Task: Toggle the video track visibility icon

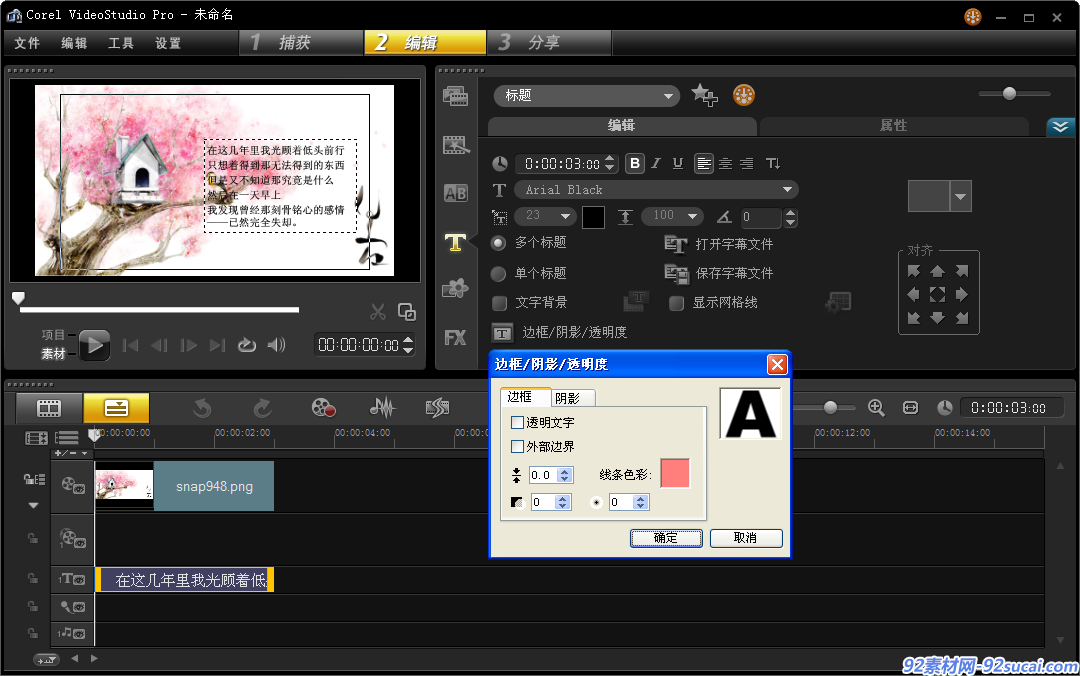Action: pyautogui.click(x=72, y=485)
